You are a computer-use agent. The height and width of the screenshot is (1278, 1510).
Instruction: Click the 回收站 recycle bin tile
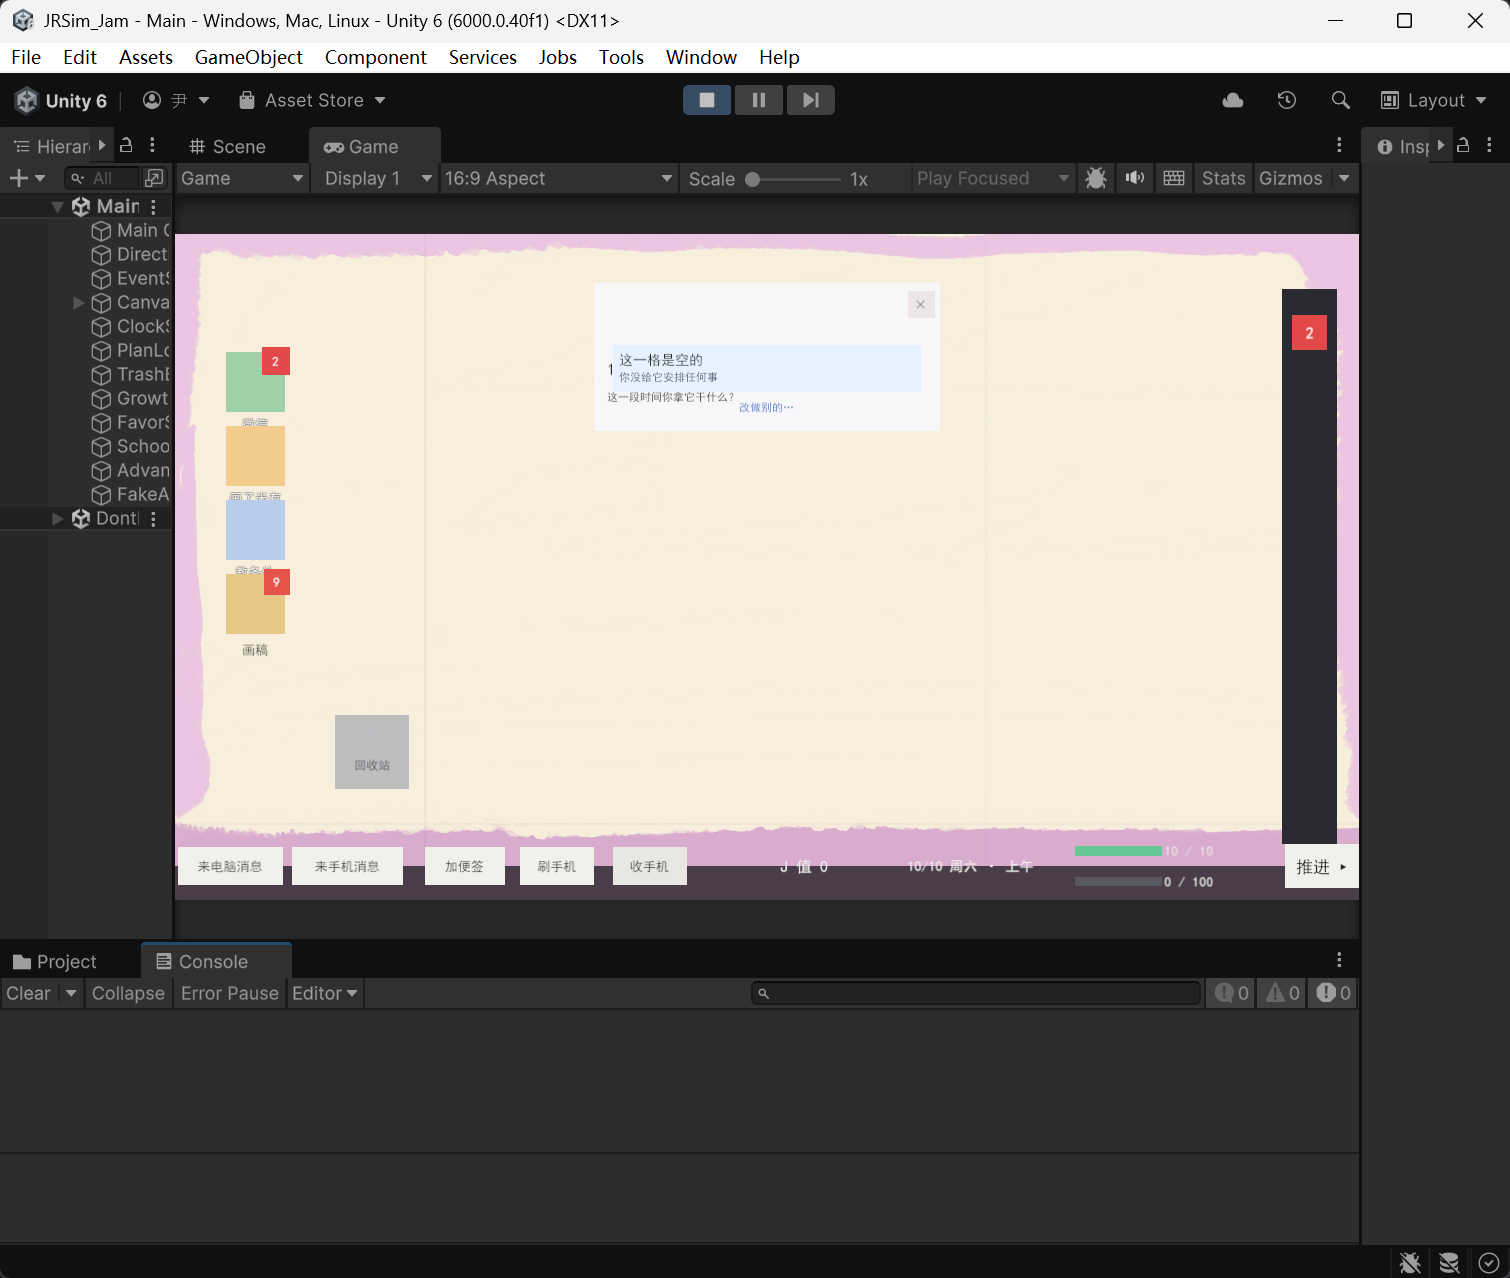(x=372, y=752)
